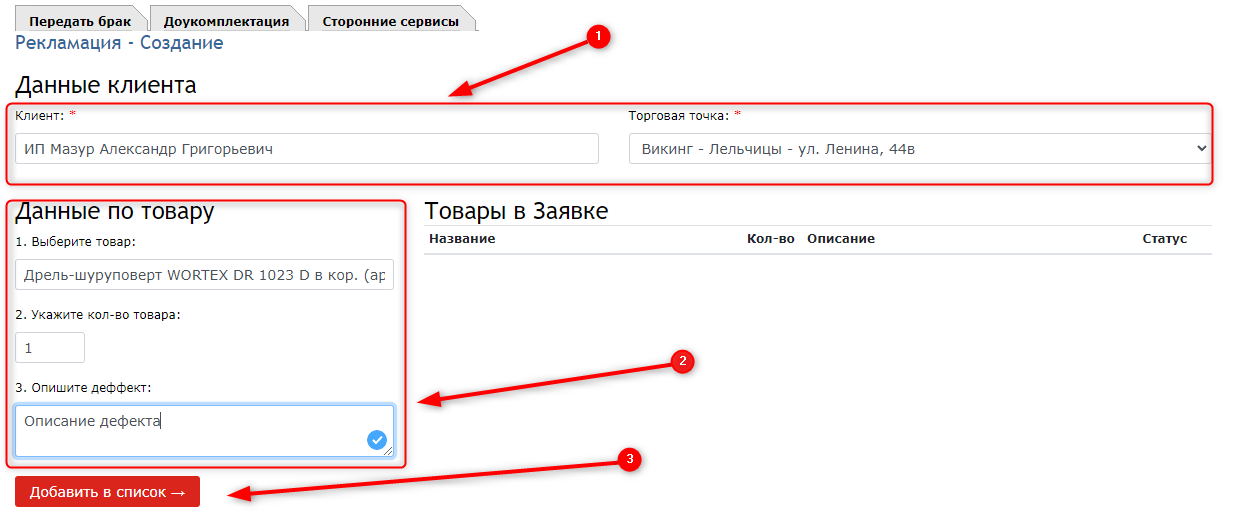1255x519 pixels.
Task: Click the Товары в Заявке heading
Action: coord(516,211)
